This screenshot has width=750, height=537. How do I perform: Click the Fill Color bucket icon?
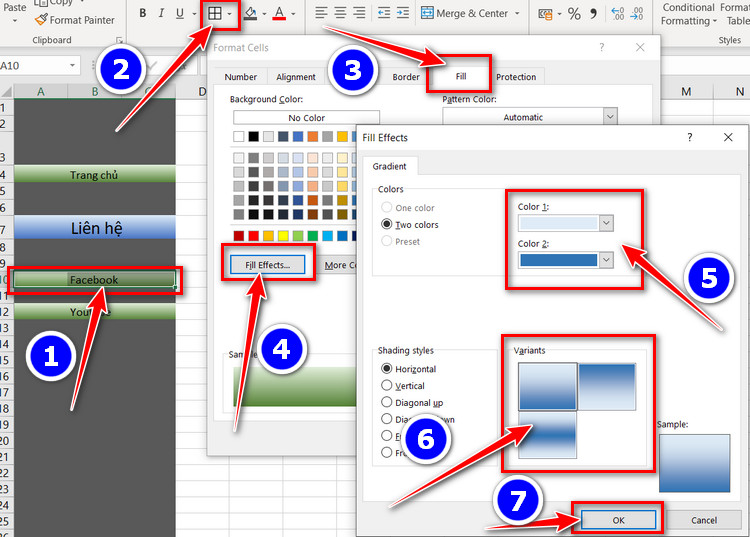[250, 13]
